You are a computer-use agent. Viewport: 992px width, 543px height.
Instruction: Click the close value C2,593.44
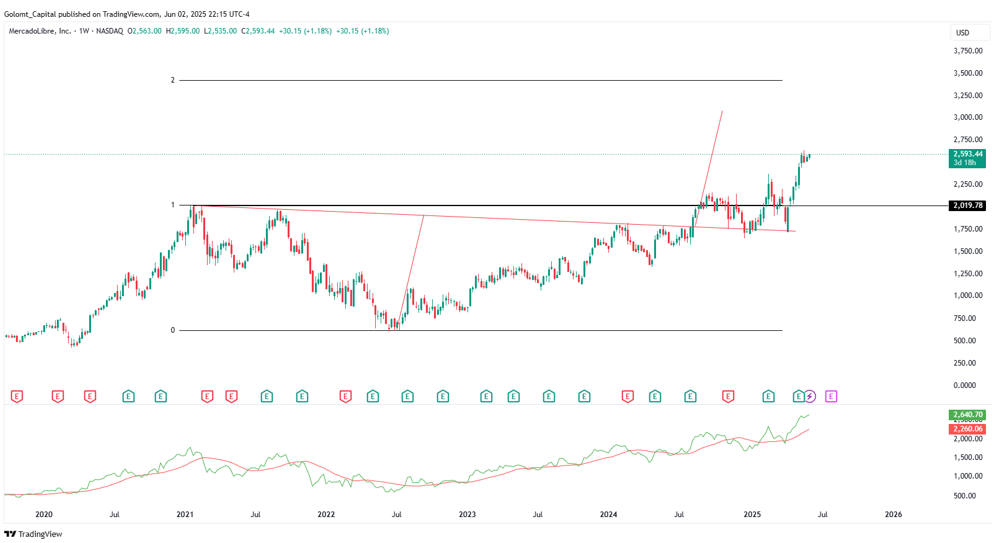[x=257, y=31]
